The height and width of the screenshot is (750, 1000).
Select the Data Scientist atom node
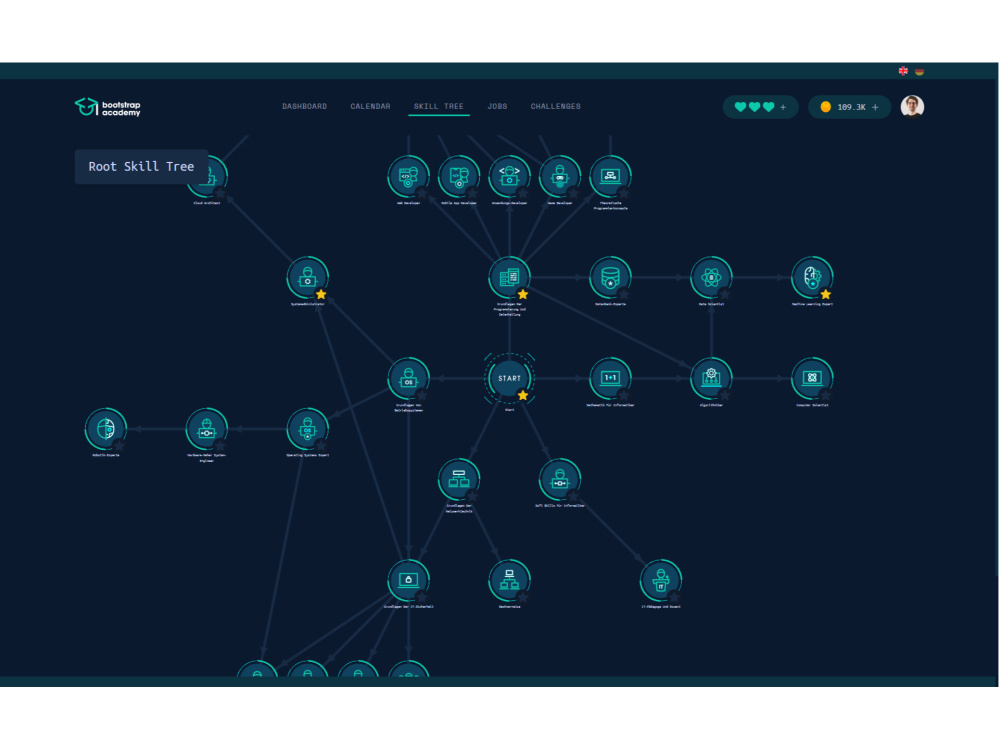point(711,277)
